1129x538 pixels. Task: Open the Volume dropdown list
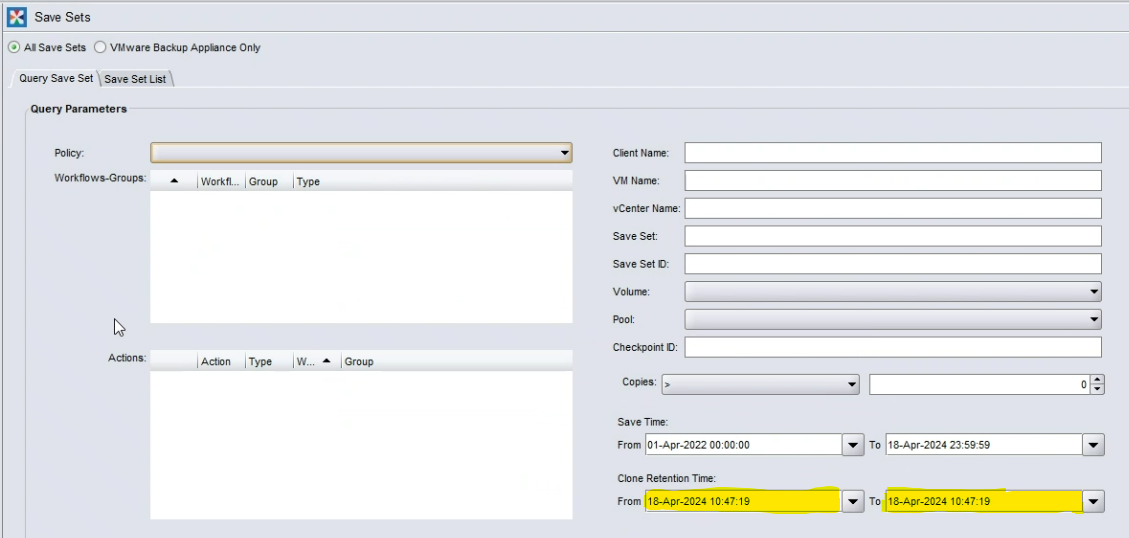click(x=1094, y=292)
